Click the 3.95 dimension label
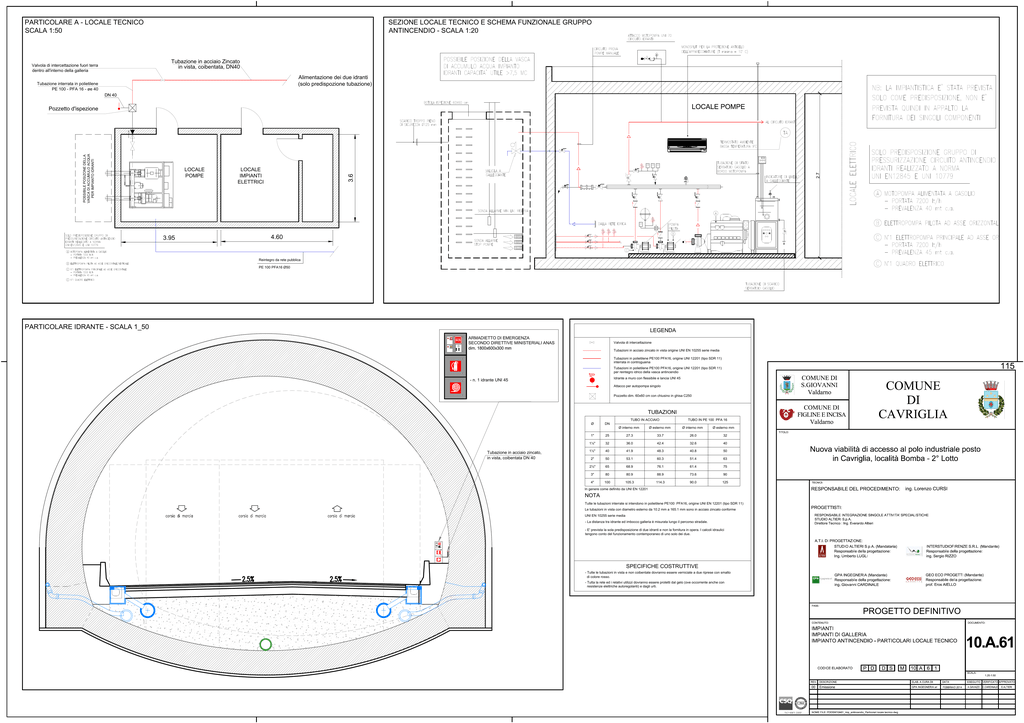Viewport: 1024px width, 723px height. tap(169, 237)
